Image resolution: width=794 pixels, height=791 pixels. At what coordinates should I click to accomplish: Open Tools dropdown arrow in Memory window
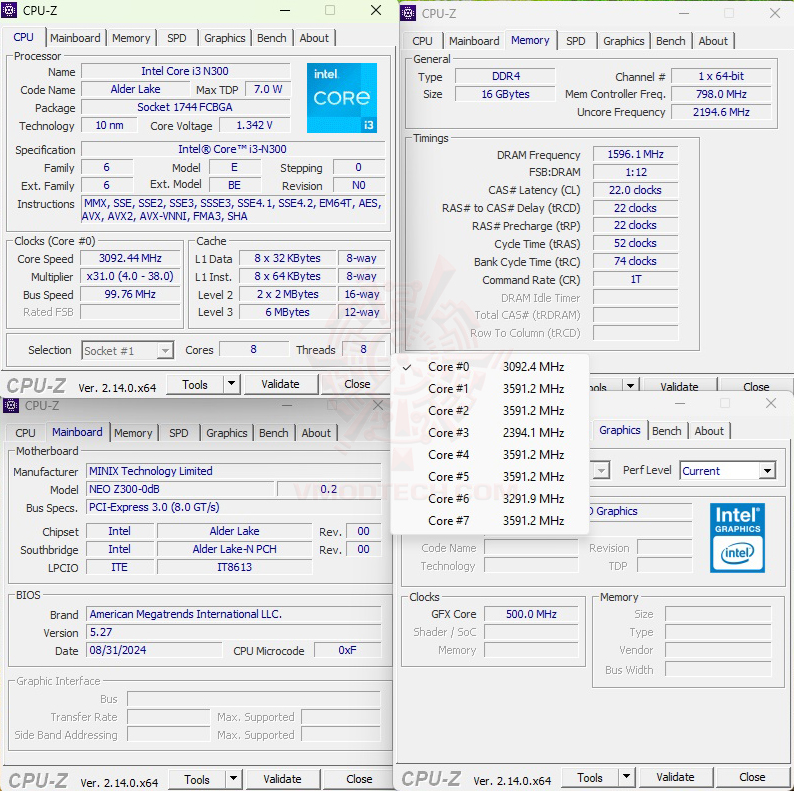(x=630, y=386)
